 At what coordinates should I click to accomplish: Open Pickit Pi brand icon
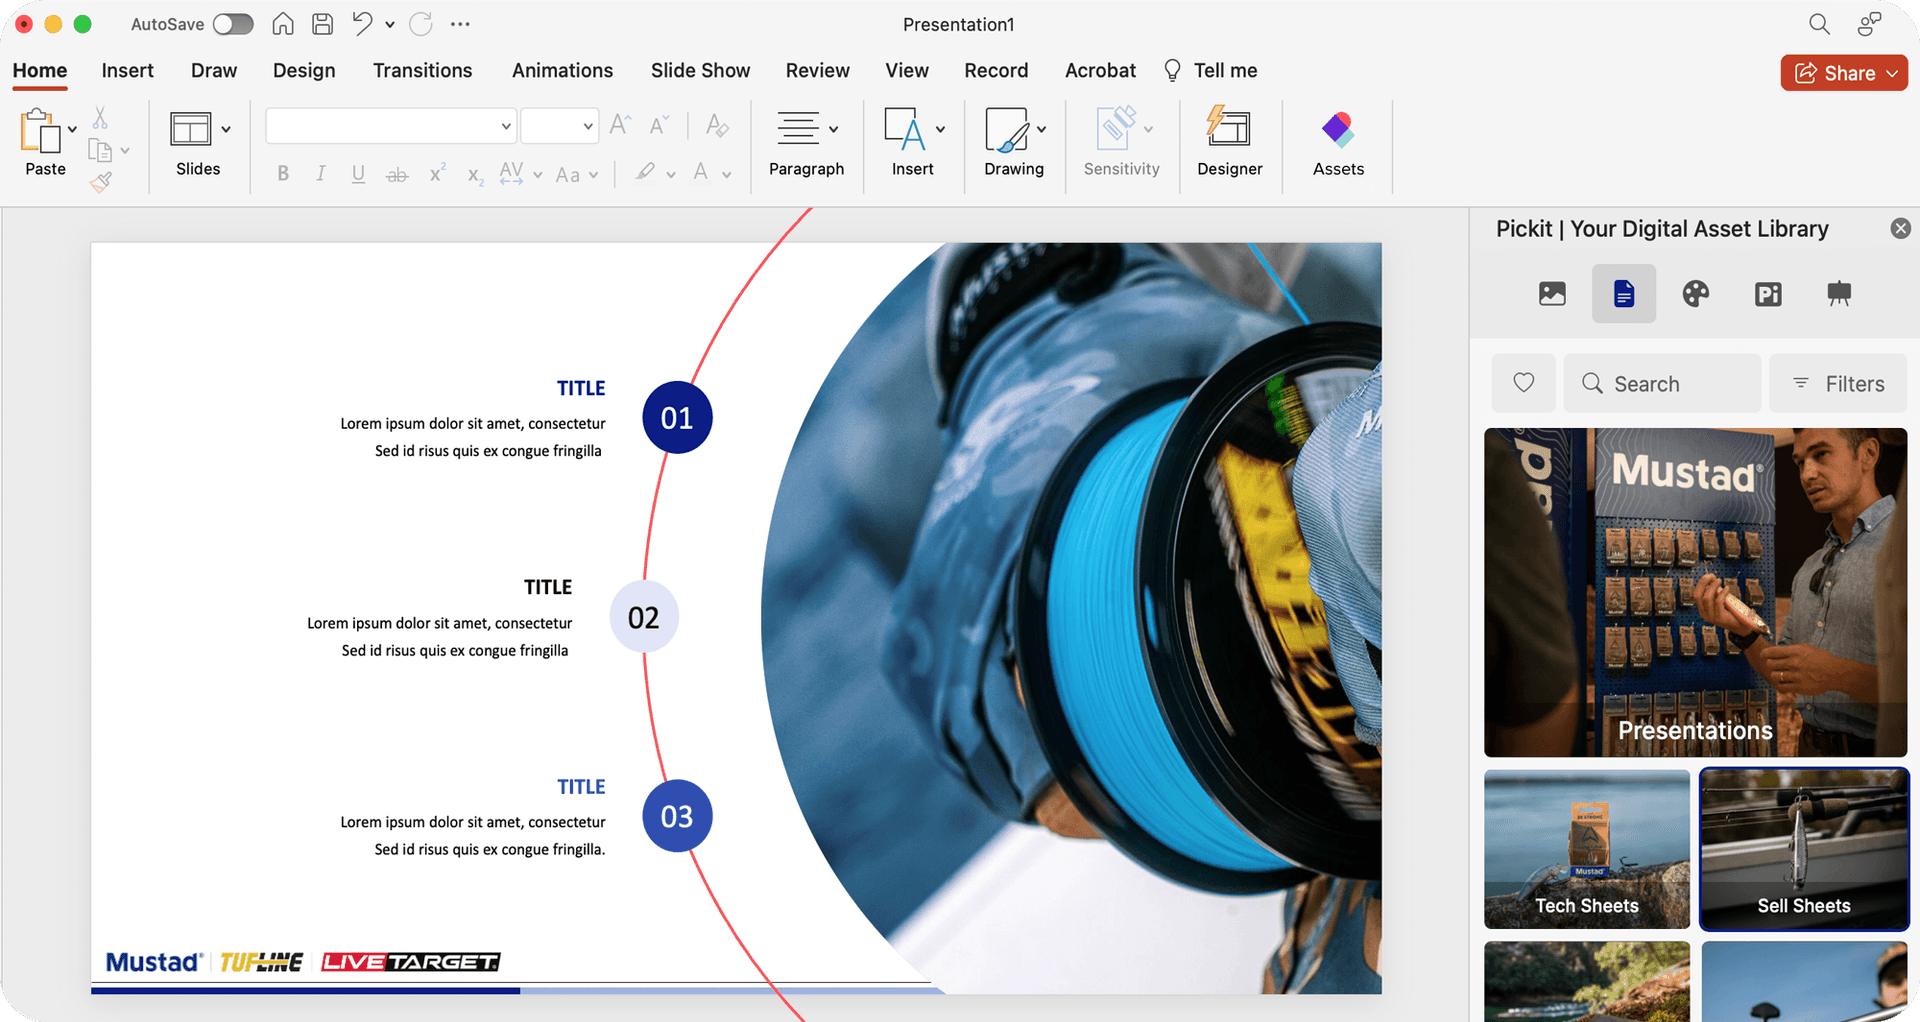1768,294
